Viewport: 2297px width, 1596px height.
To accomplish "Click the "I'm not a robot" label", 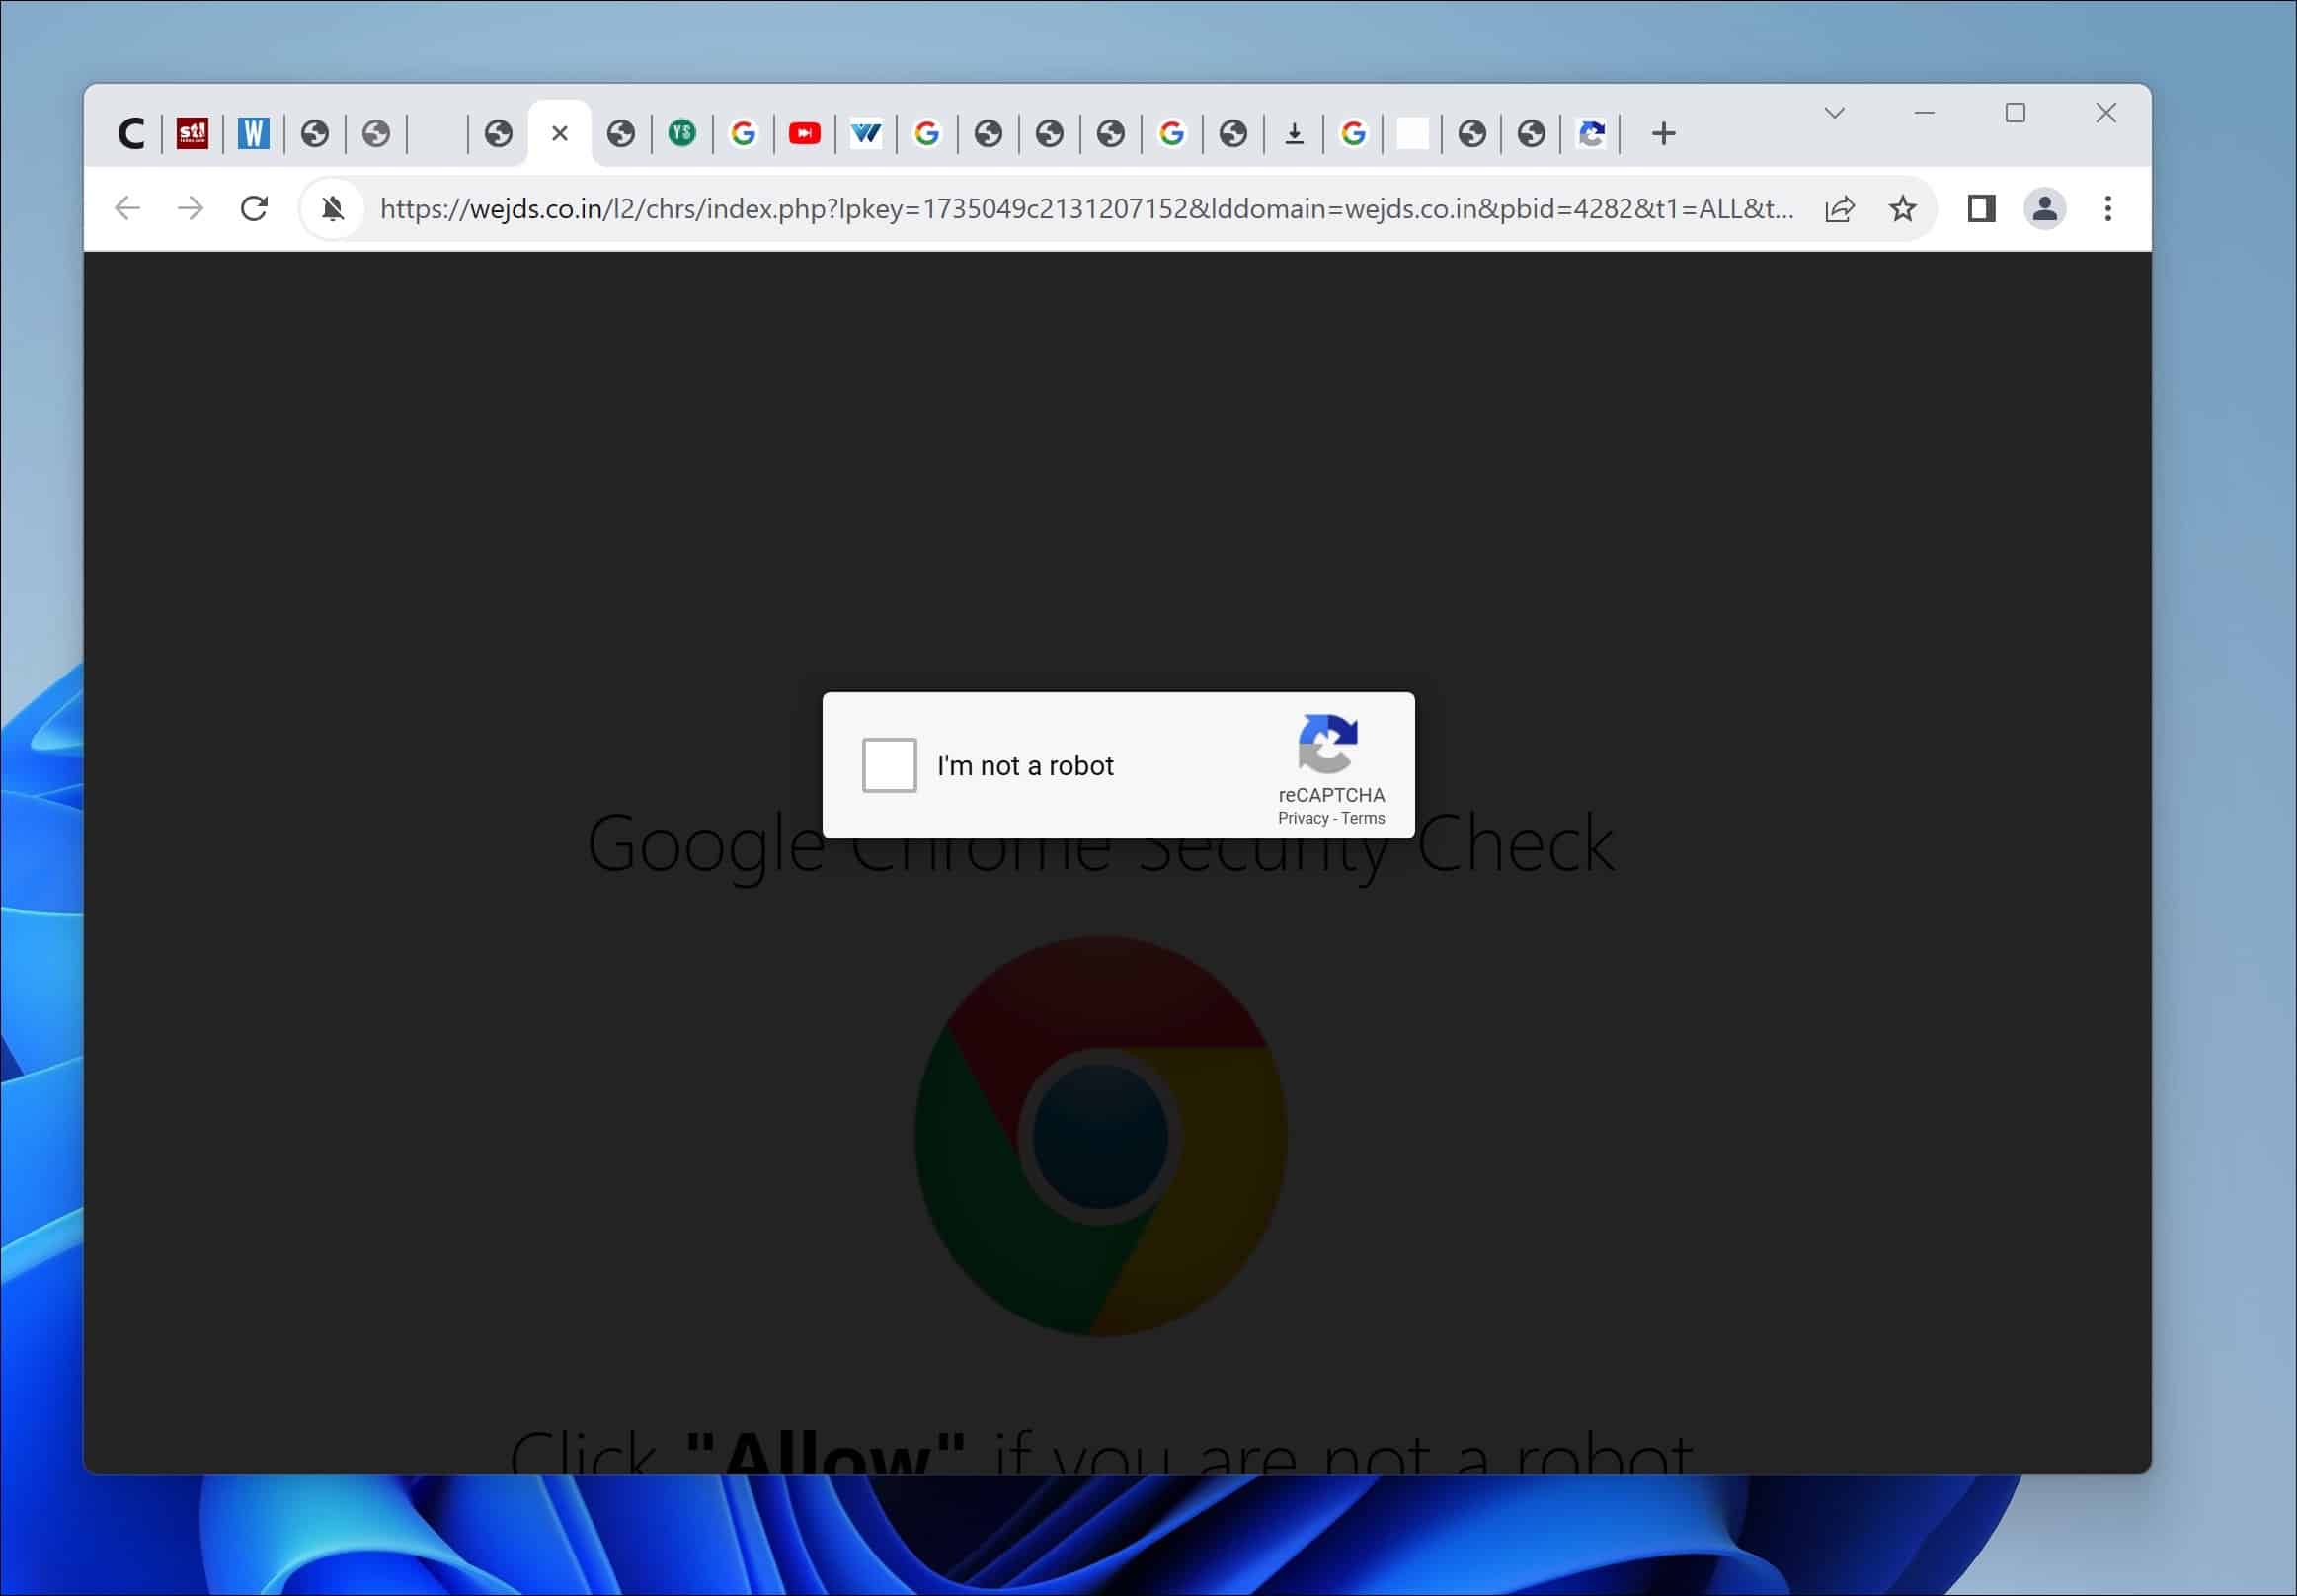I will click(x=1025, y=766).
